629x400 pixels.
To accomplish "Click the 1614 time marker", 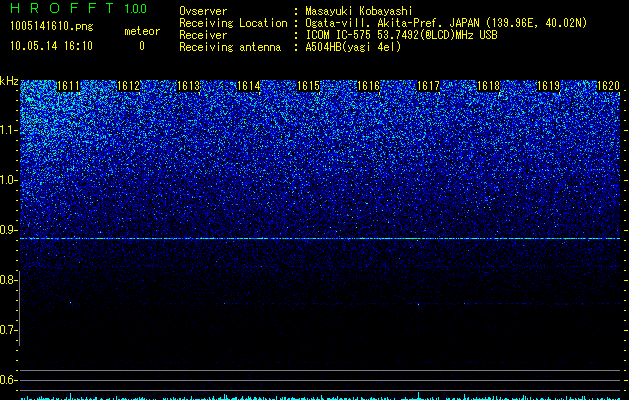I will pos(249,86).
